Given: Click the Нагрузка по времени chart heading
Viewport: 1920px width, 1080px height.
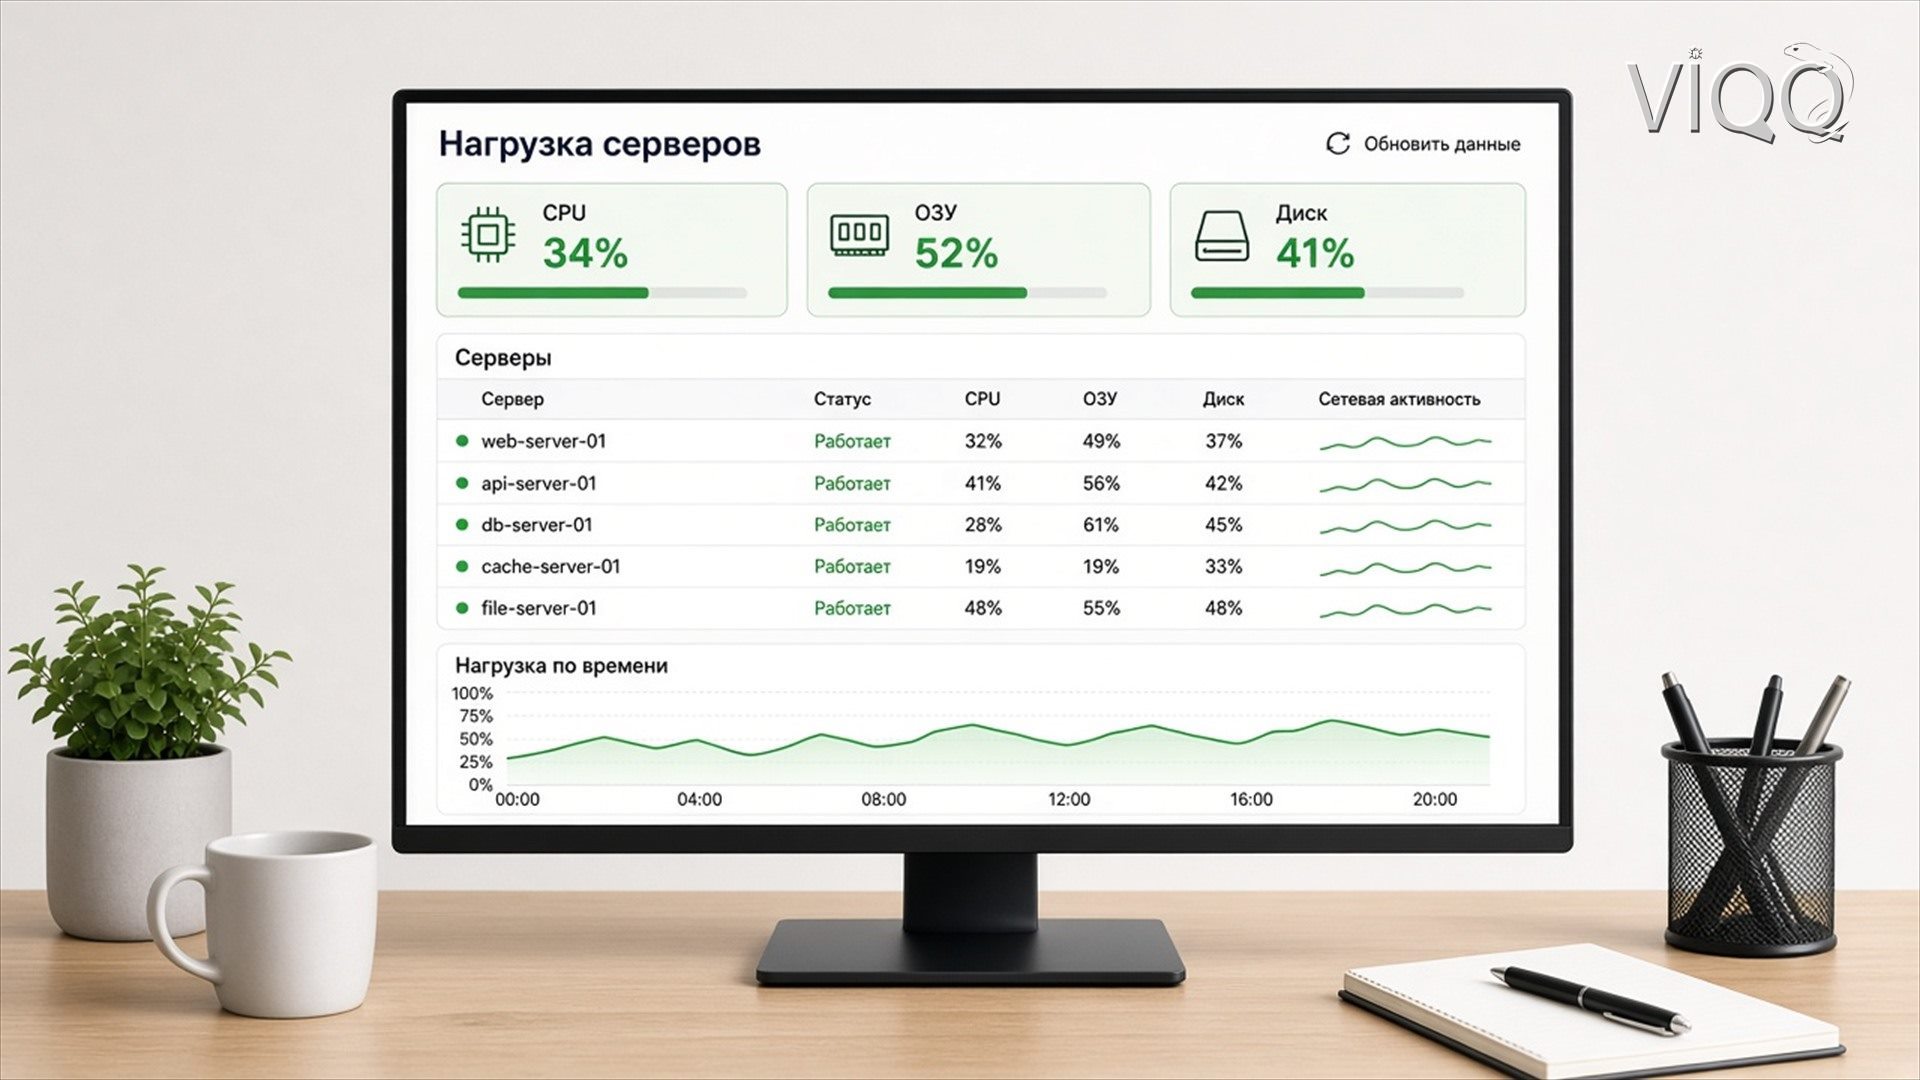Looking at the screenshot, I should coord(561,665).
